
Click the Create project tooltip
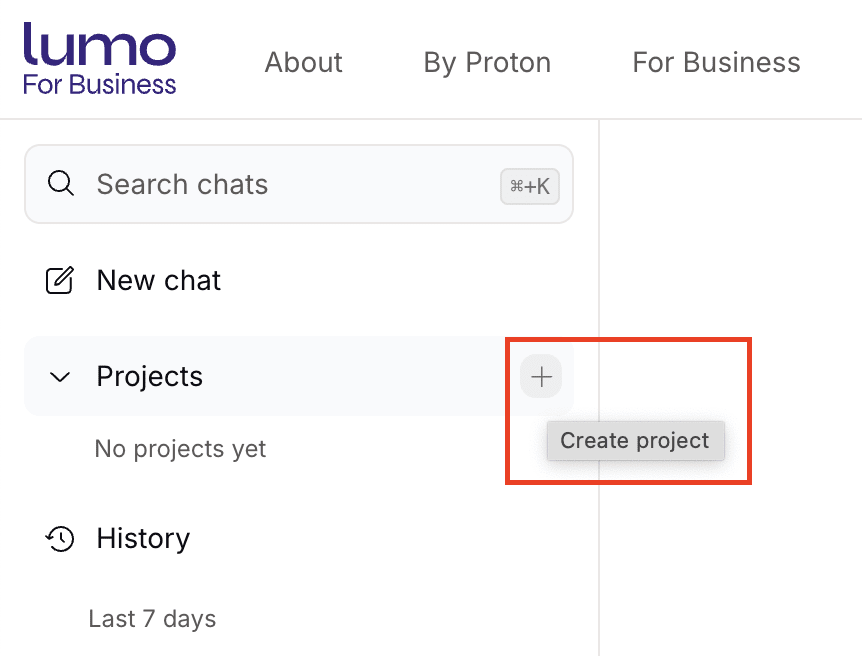pos(635,441)
